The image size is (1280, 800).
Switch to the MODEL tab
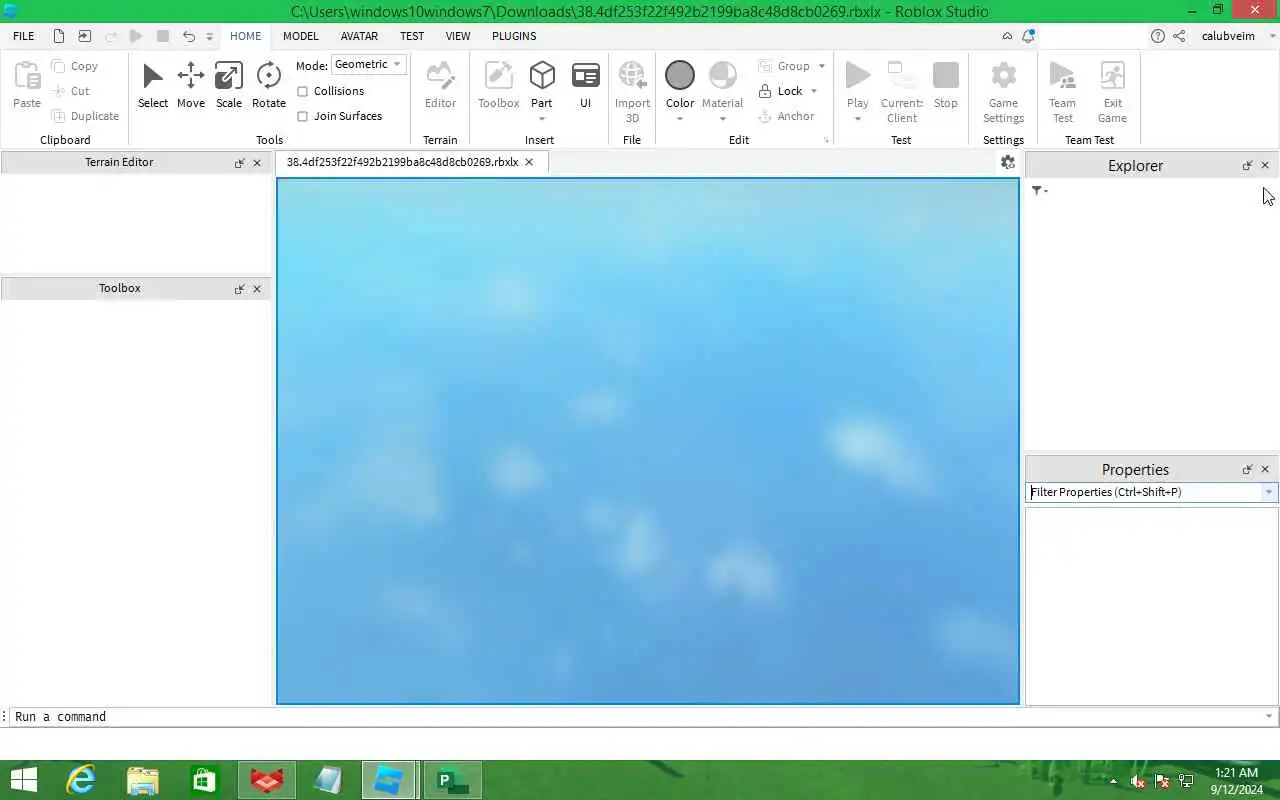300,36
